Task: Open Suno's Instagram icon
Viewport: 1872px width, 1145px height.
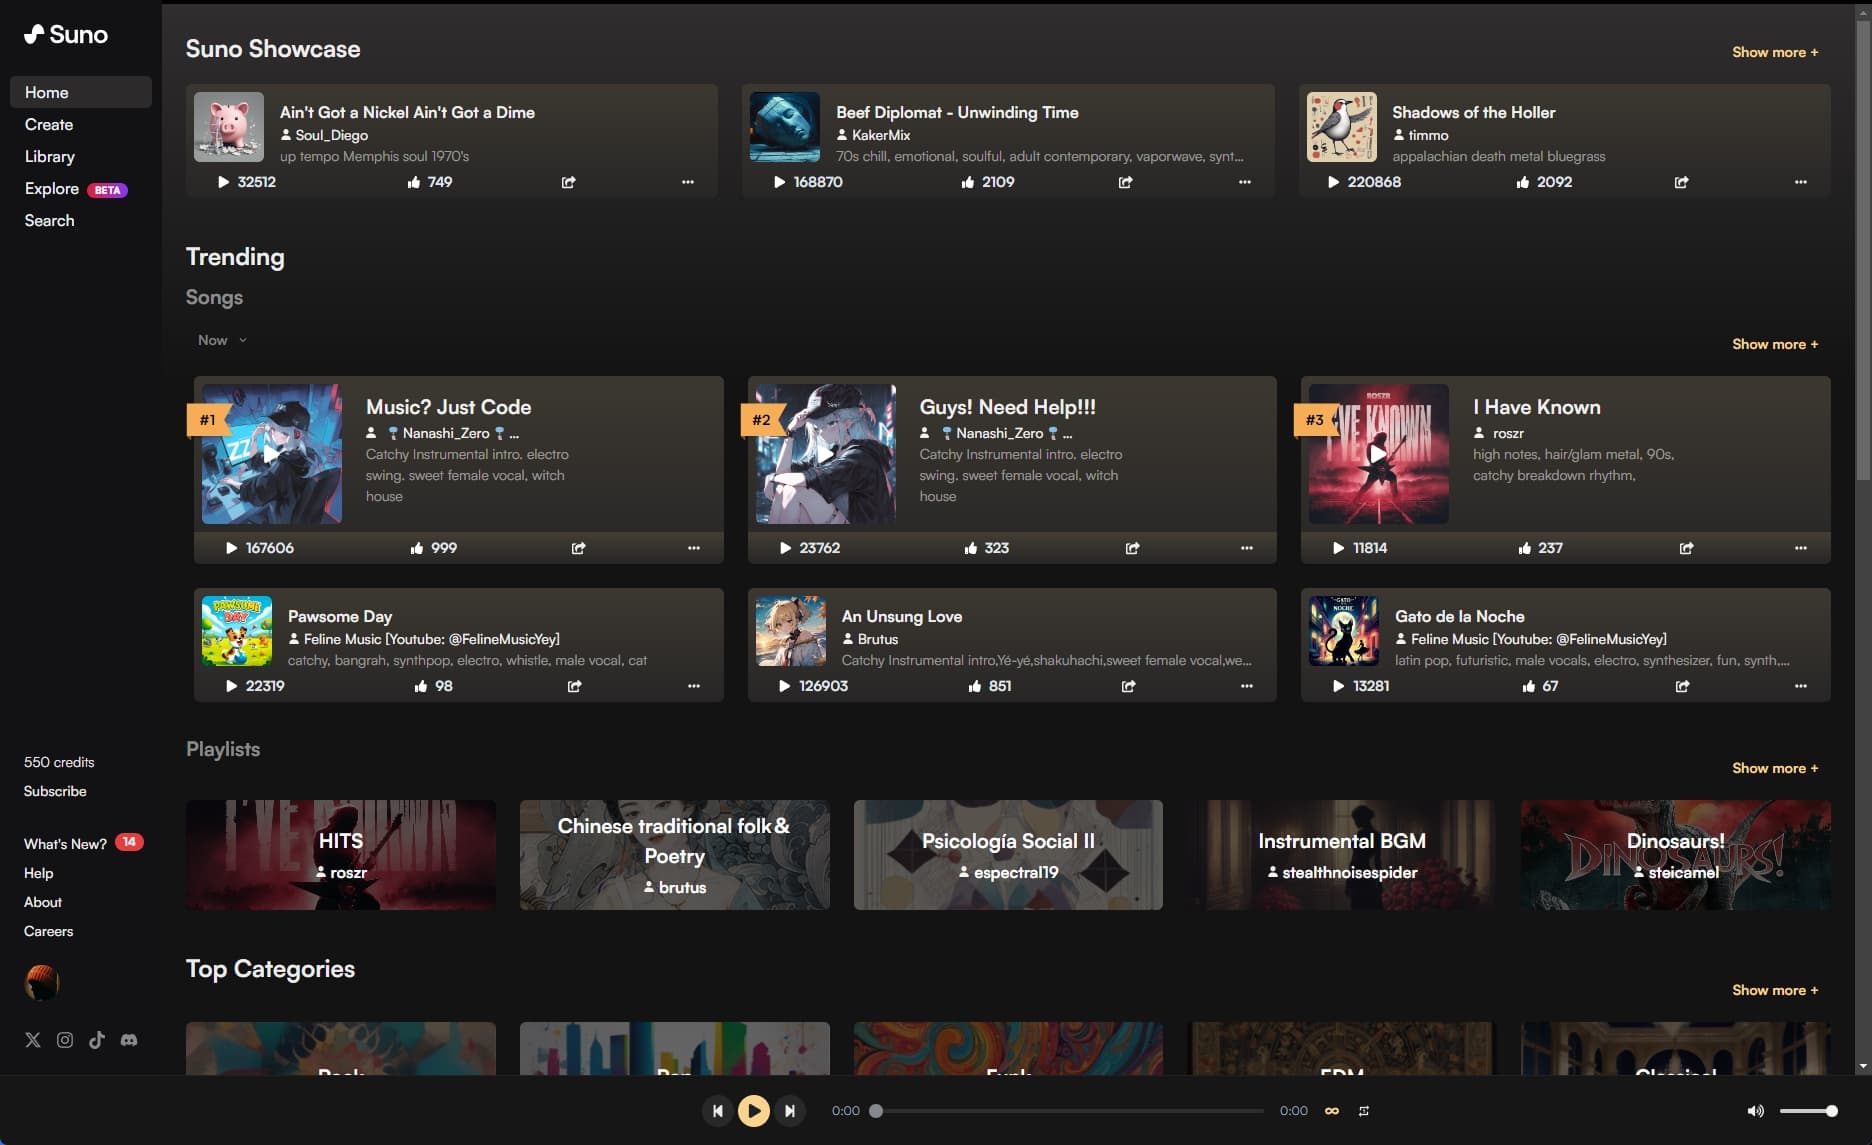Action: tap(65, 1040)
